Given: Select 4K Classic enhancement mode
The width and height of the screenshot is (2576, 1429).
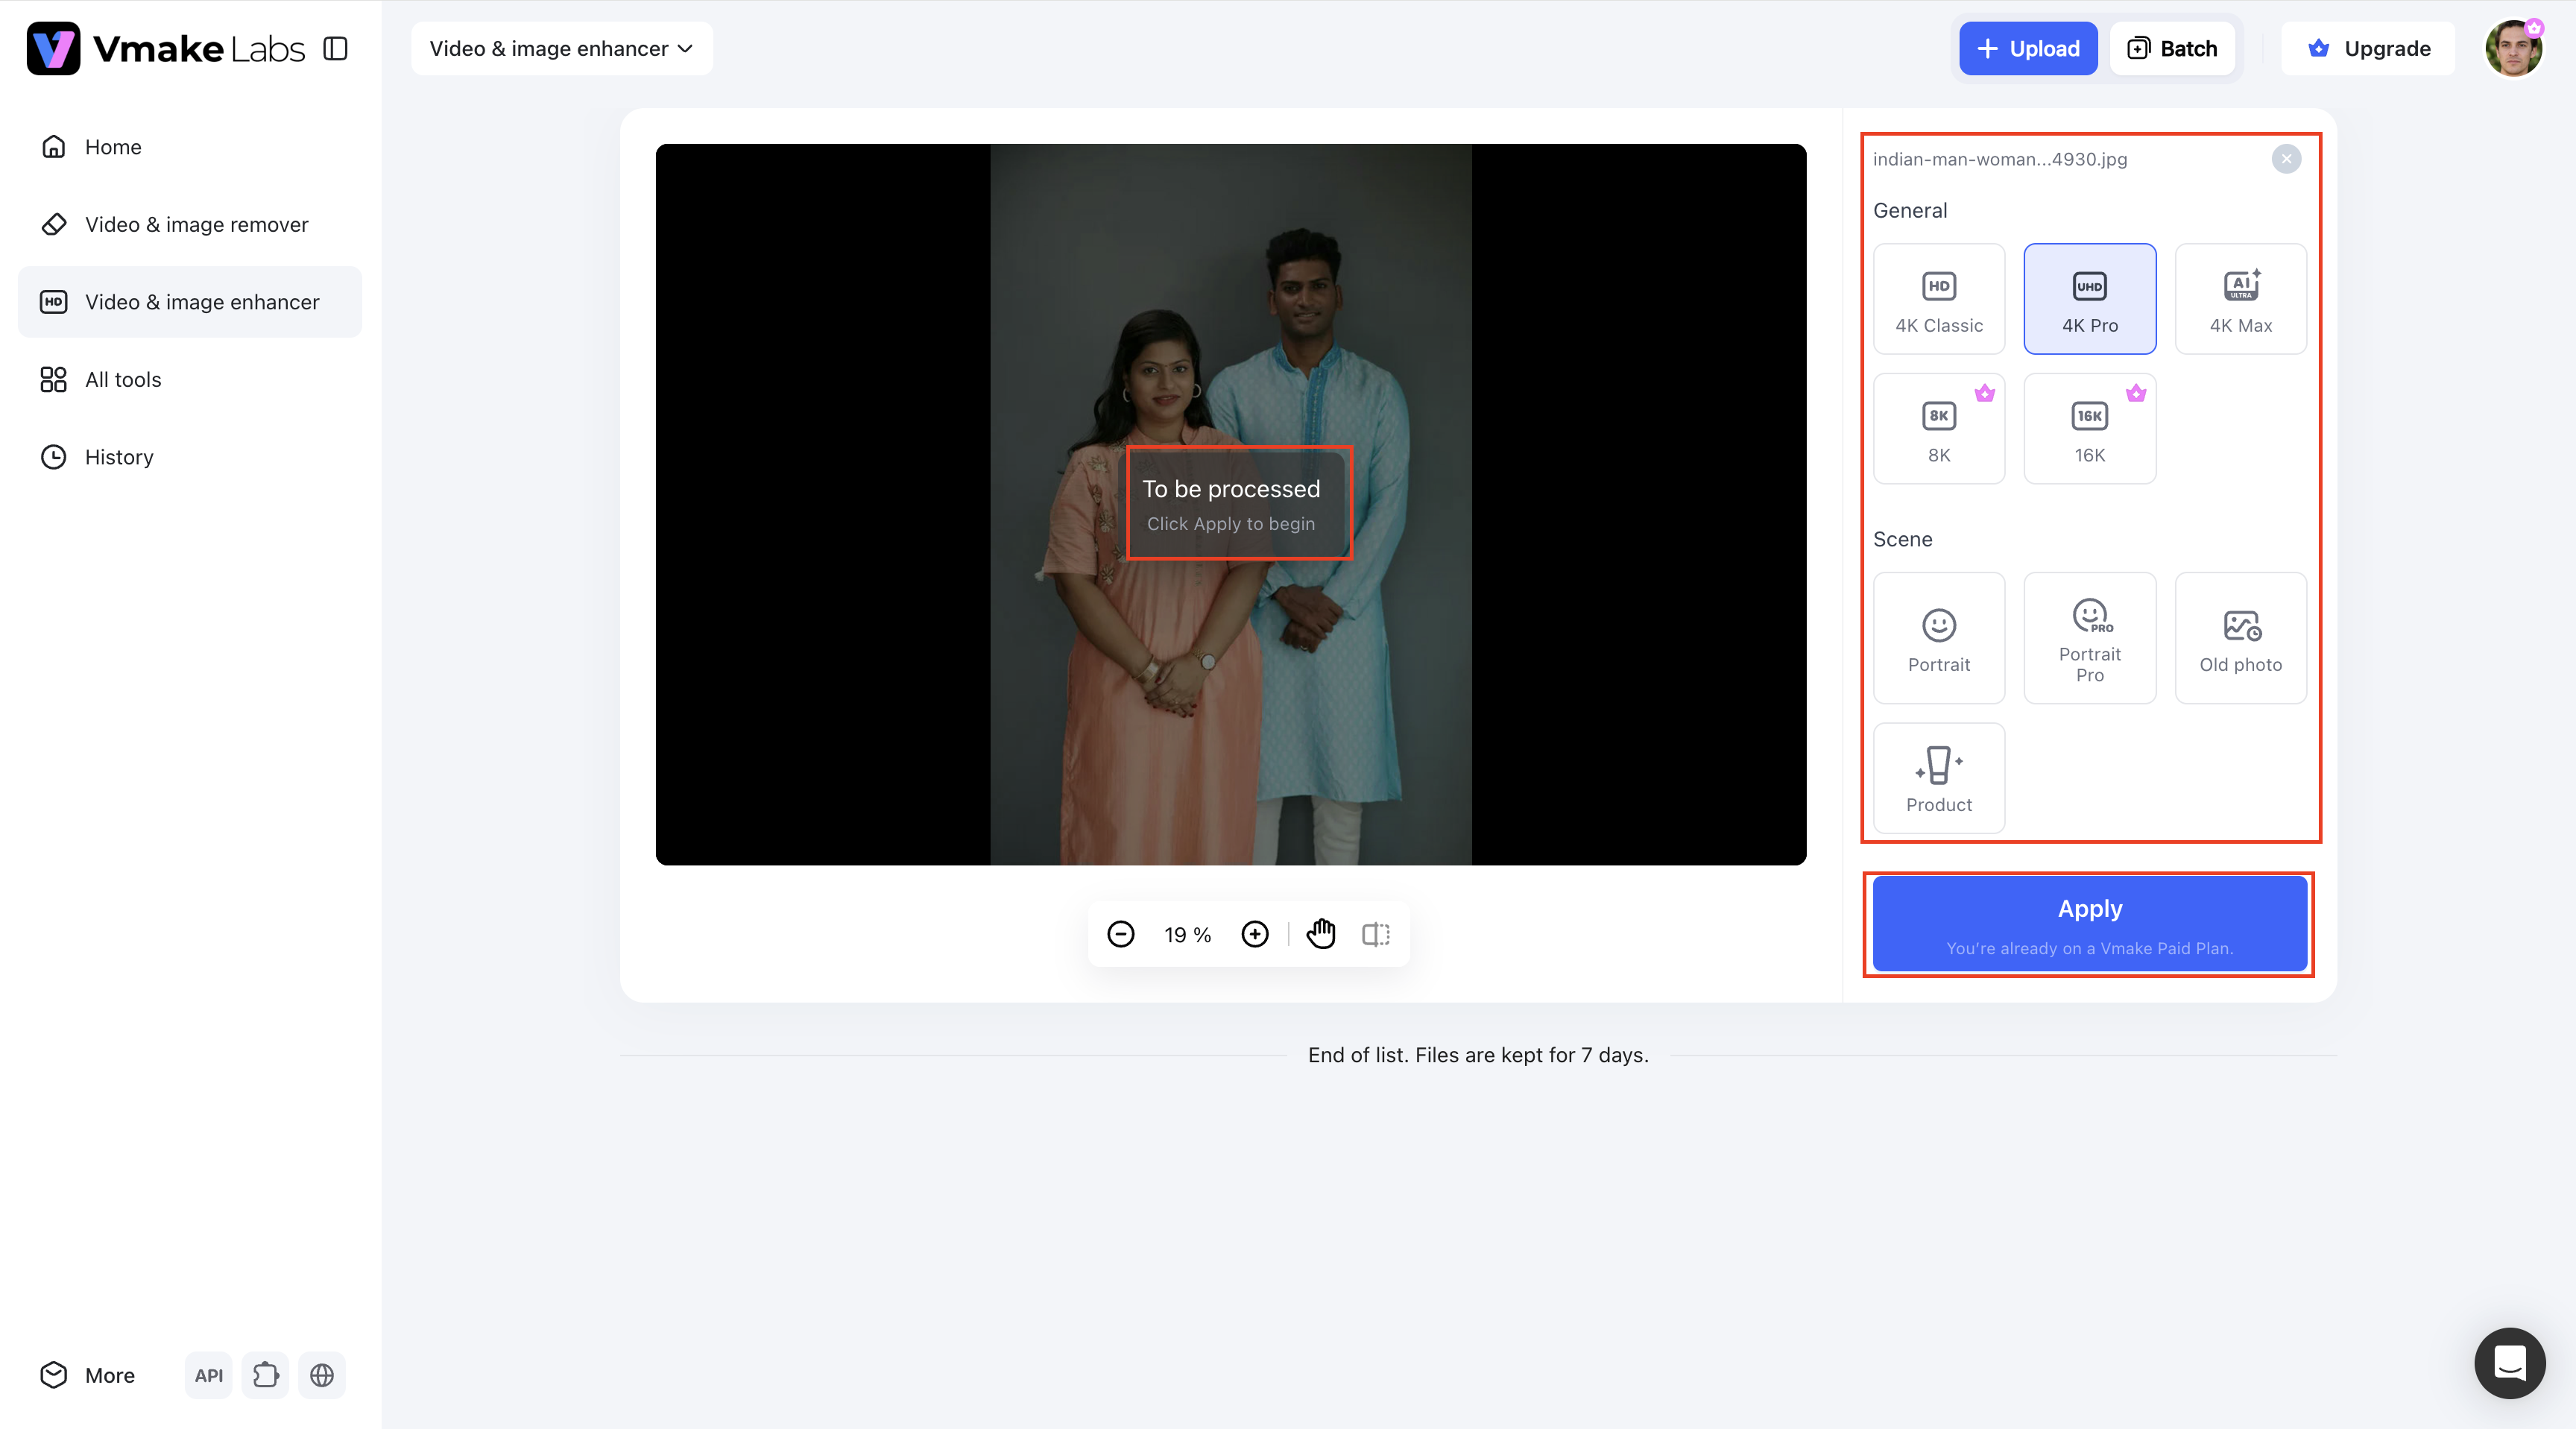Looking at the screenshot, I should [1939, 299].
